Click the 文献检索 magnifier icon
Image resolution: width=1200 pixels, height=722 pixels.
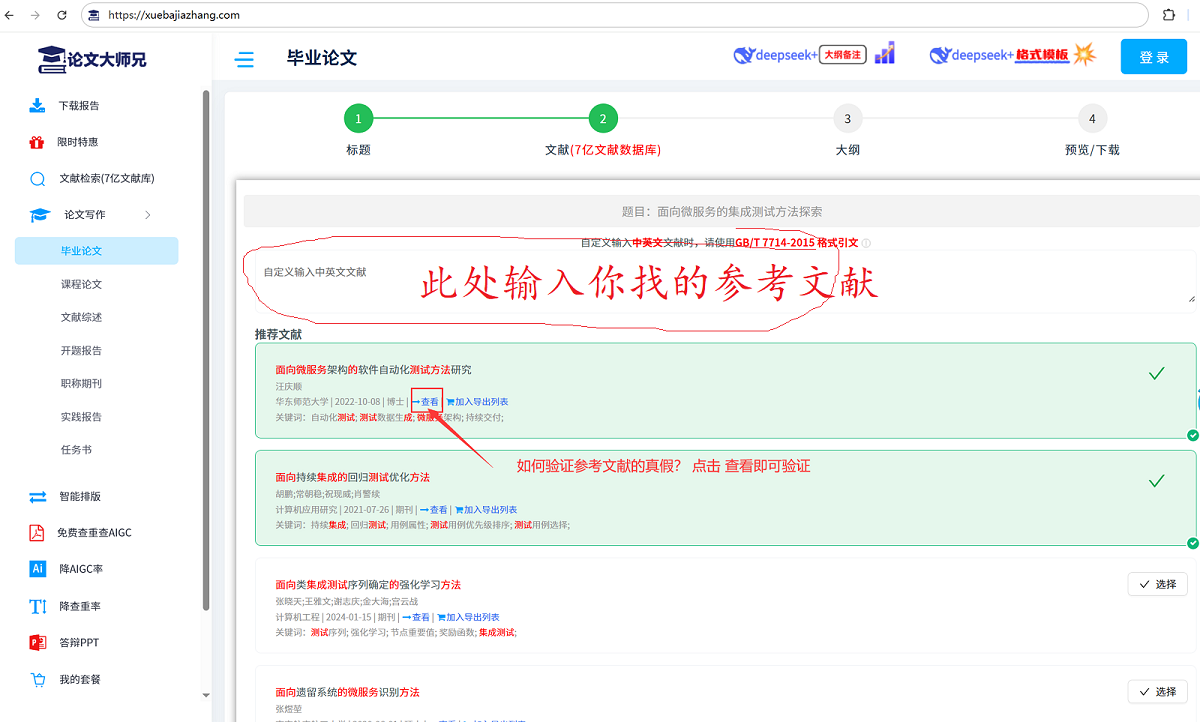tap(37, 179)
